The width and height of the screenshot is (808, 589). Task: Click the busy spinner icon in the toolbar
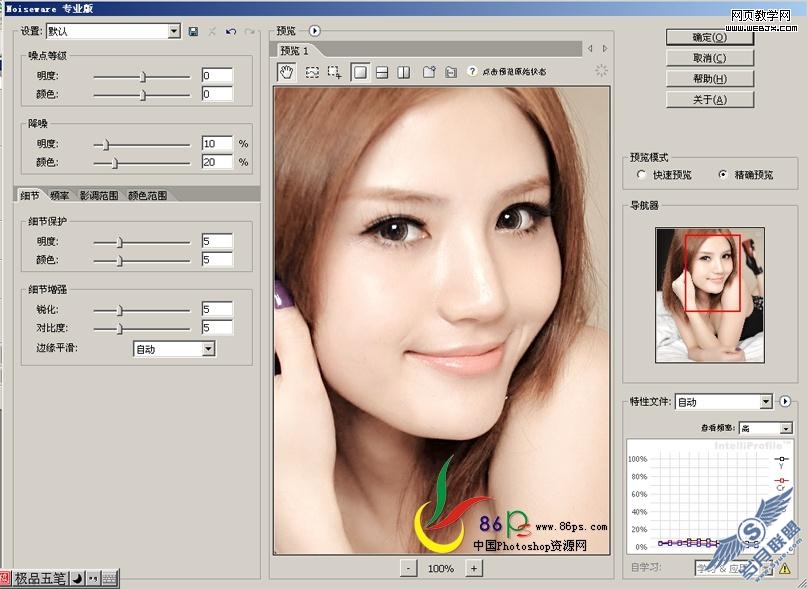(601, 71)
